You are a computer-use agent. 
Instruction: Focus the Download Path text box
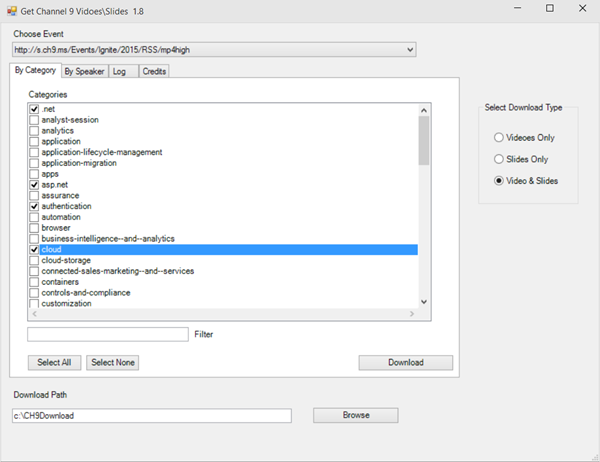(x=150, y=415)
